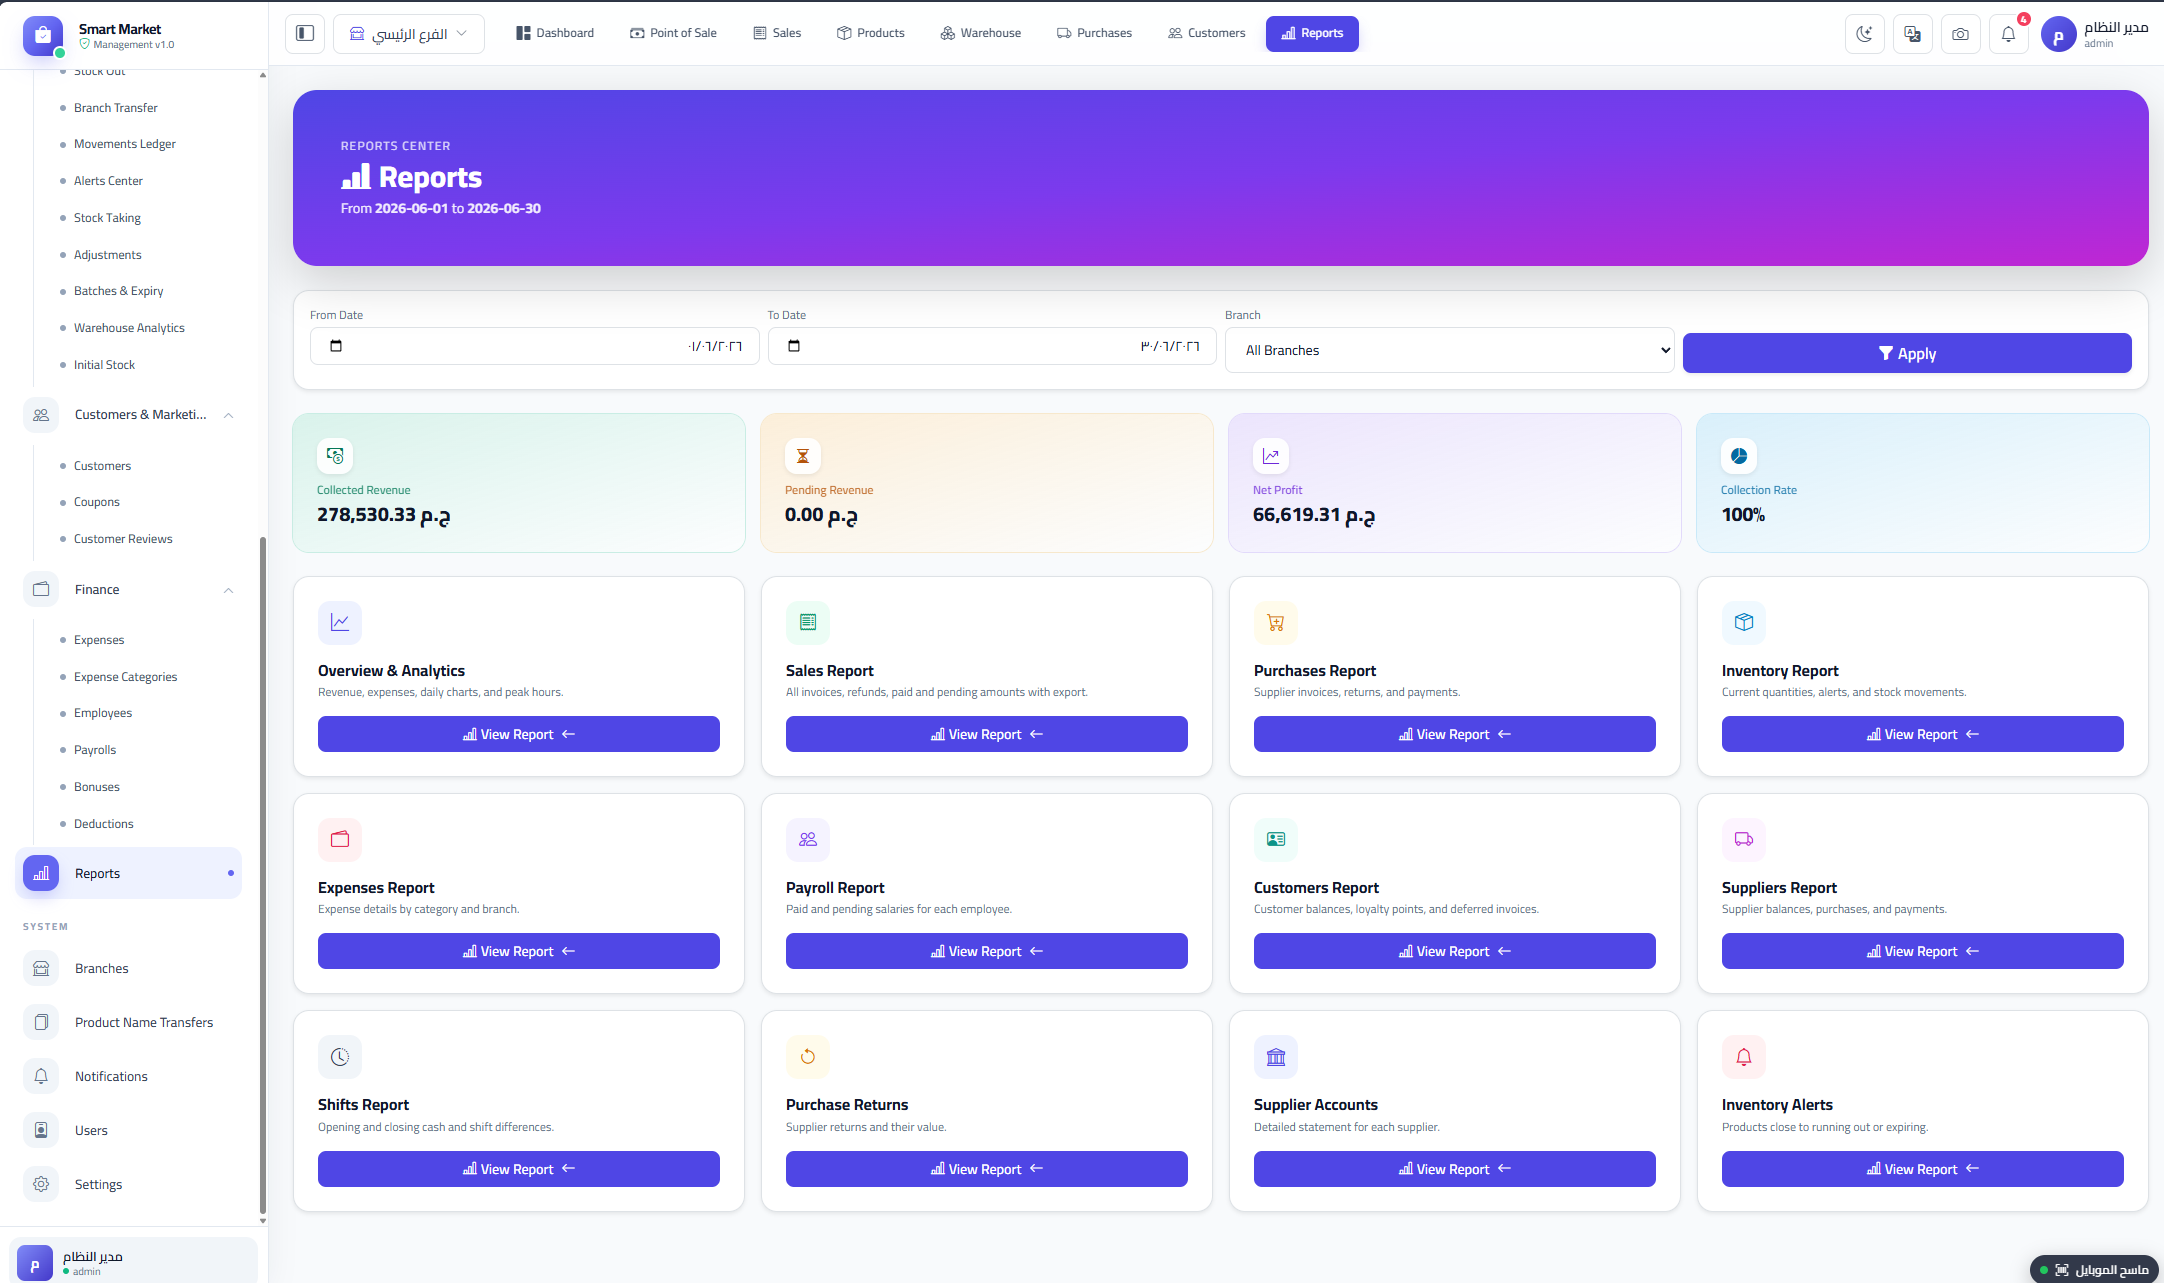Open the admin profile avatar in header
Image resolution: width=2164 pixels, height=1283 pixels.
tap(2058, 36)
